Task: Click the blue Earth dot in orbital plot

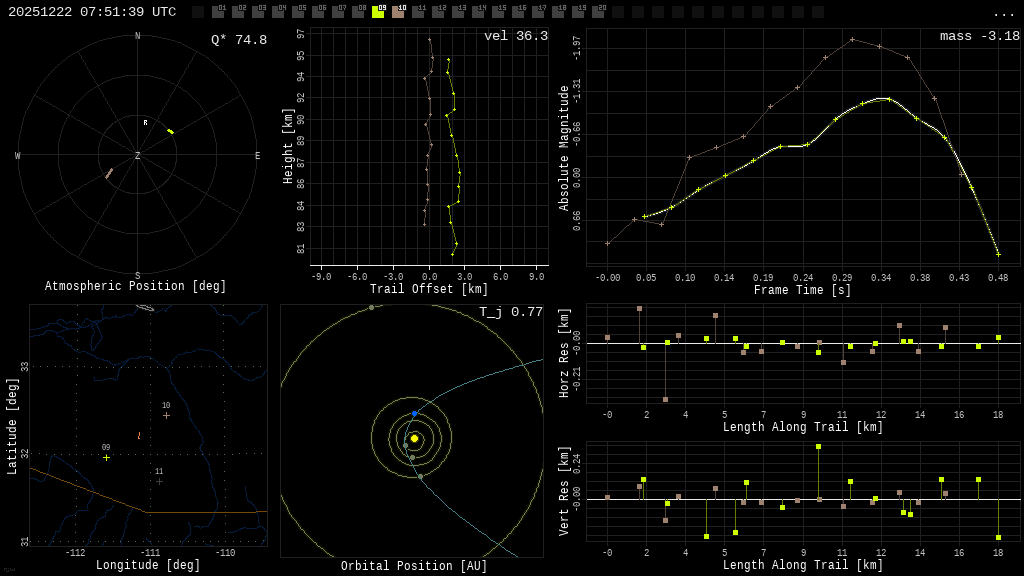Action: click(415, 413)
